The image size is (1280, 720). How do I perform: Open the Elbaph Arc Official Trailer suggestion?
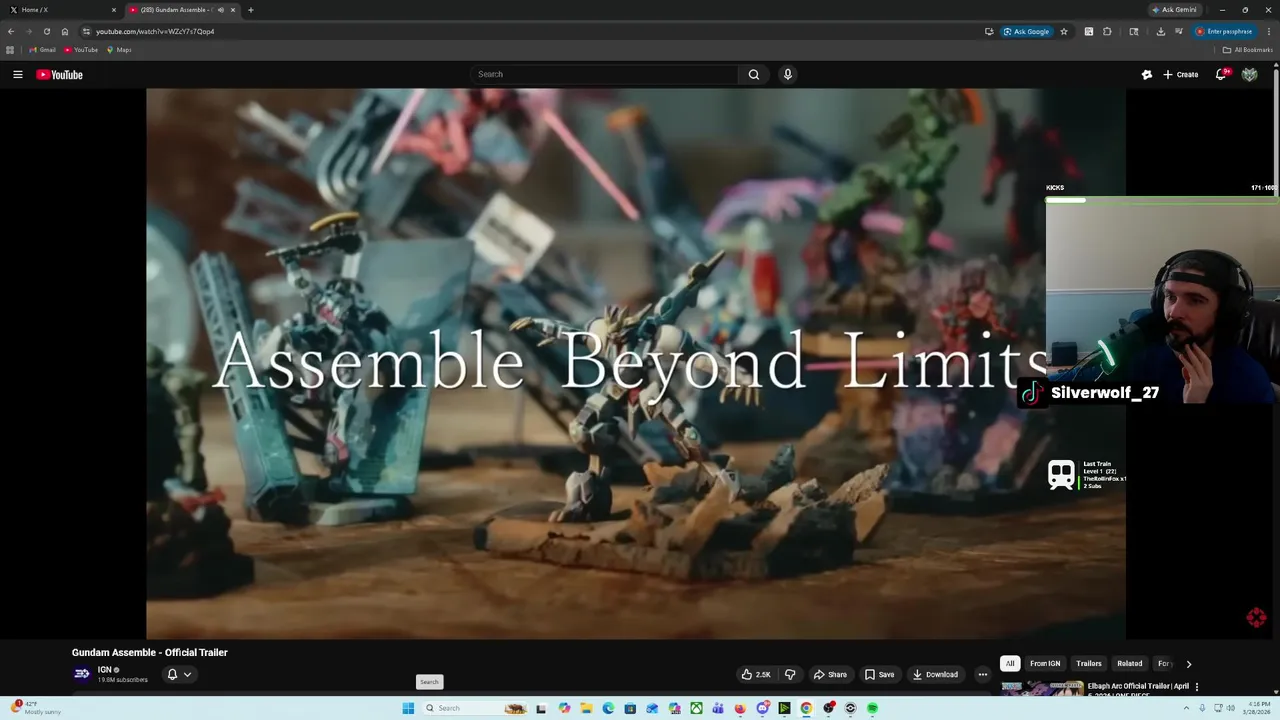[1137, 687]
